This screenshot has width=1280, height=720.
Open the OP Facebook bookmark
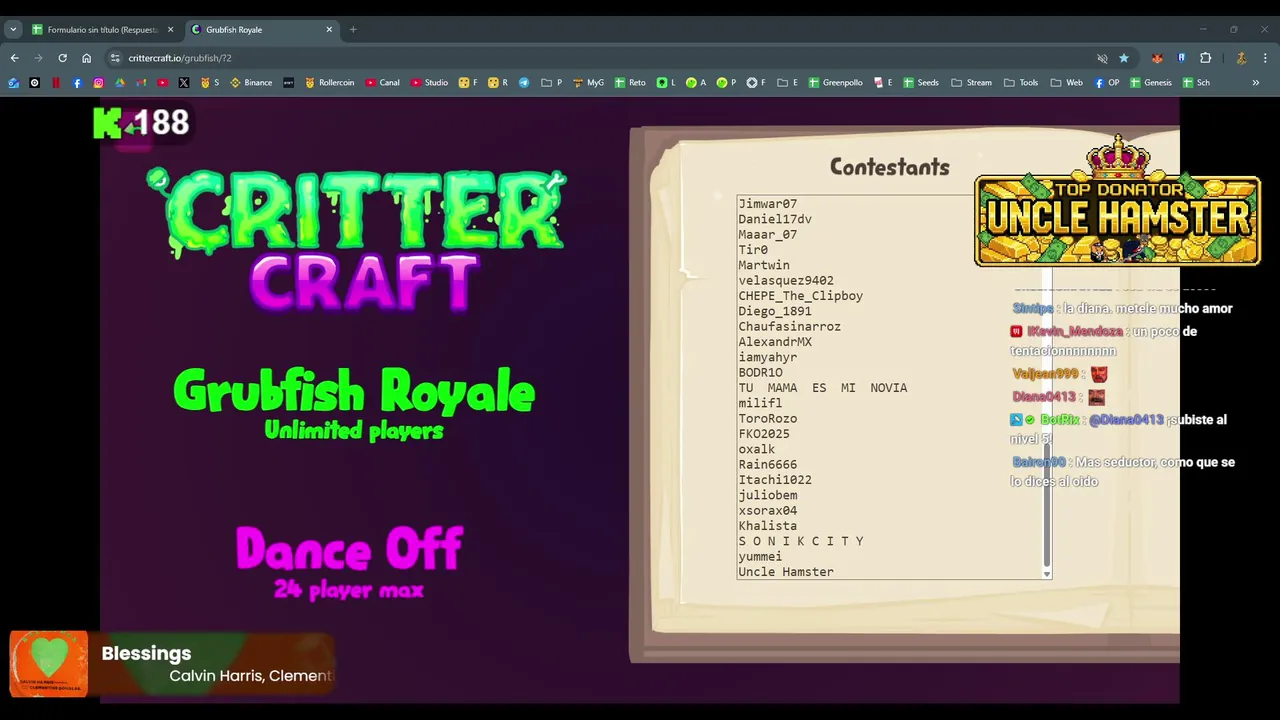1107,83
